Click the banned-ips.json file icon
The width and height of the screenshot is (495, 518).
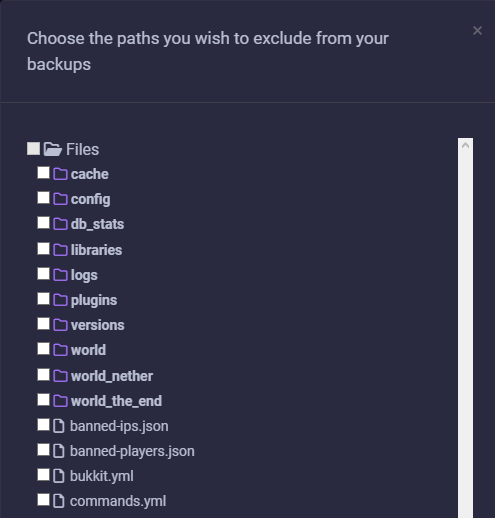[x=59, y=426]
